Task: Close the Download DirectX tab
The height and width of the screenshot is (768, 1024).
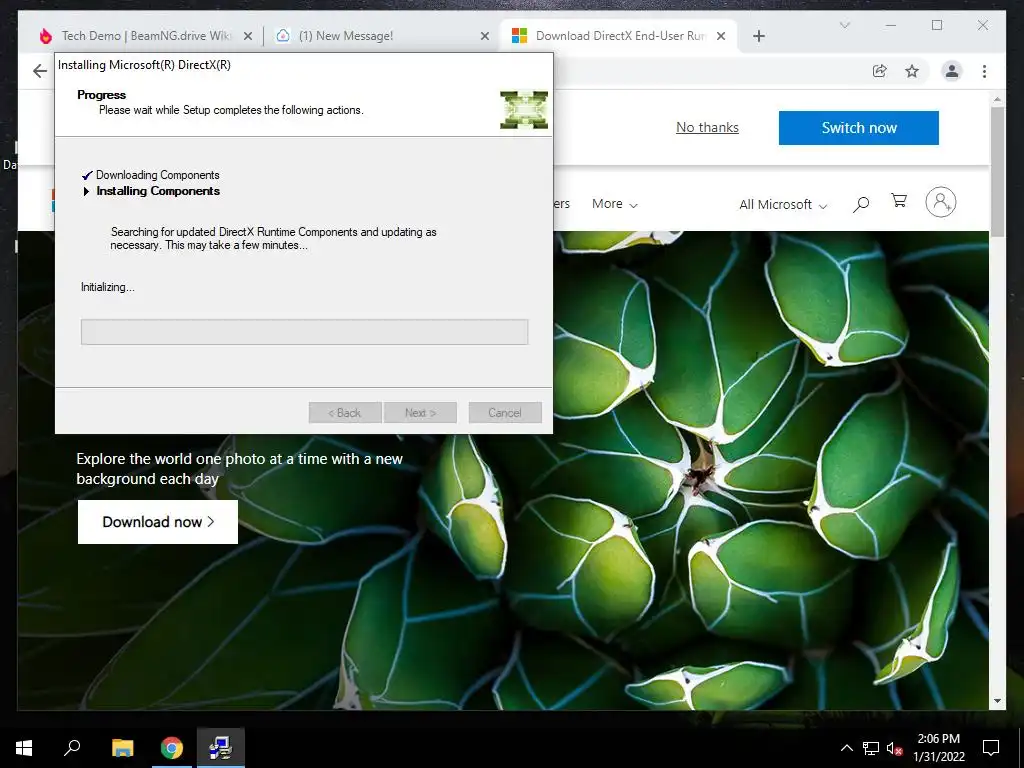Action: pos(721,36)
